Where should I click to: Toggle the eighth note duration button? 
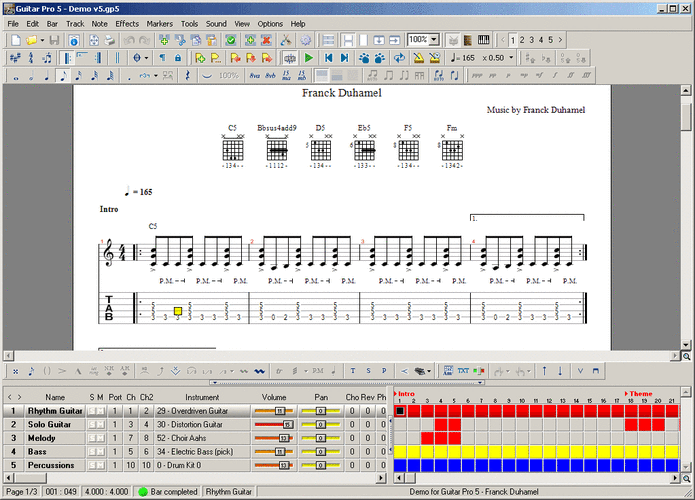[x=62, y=76]
